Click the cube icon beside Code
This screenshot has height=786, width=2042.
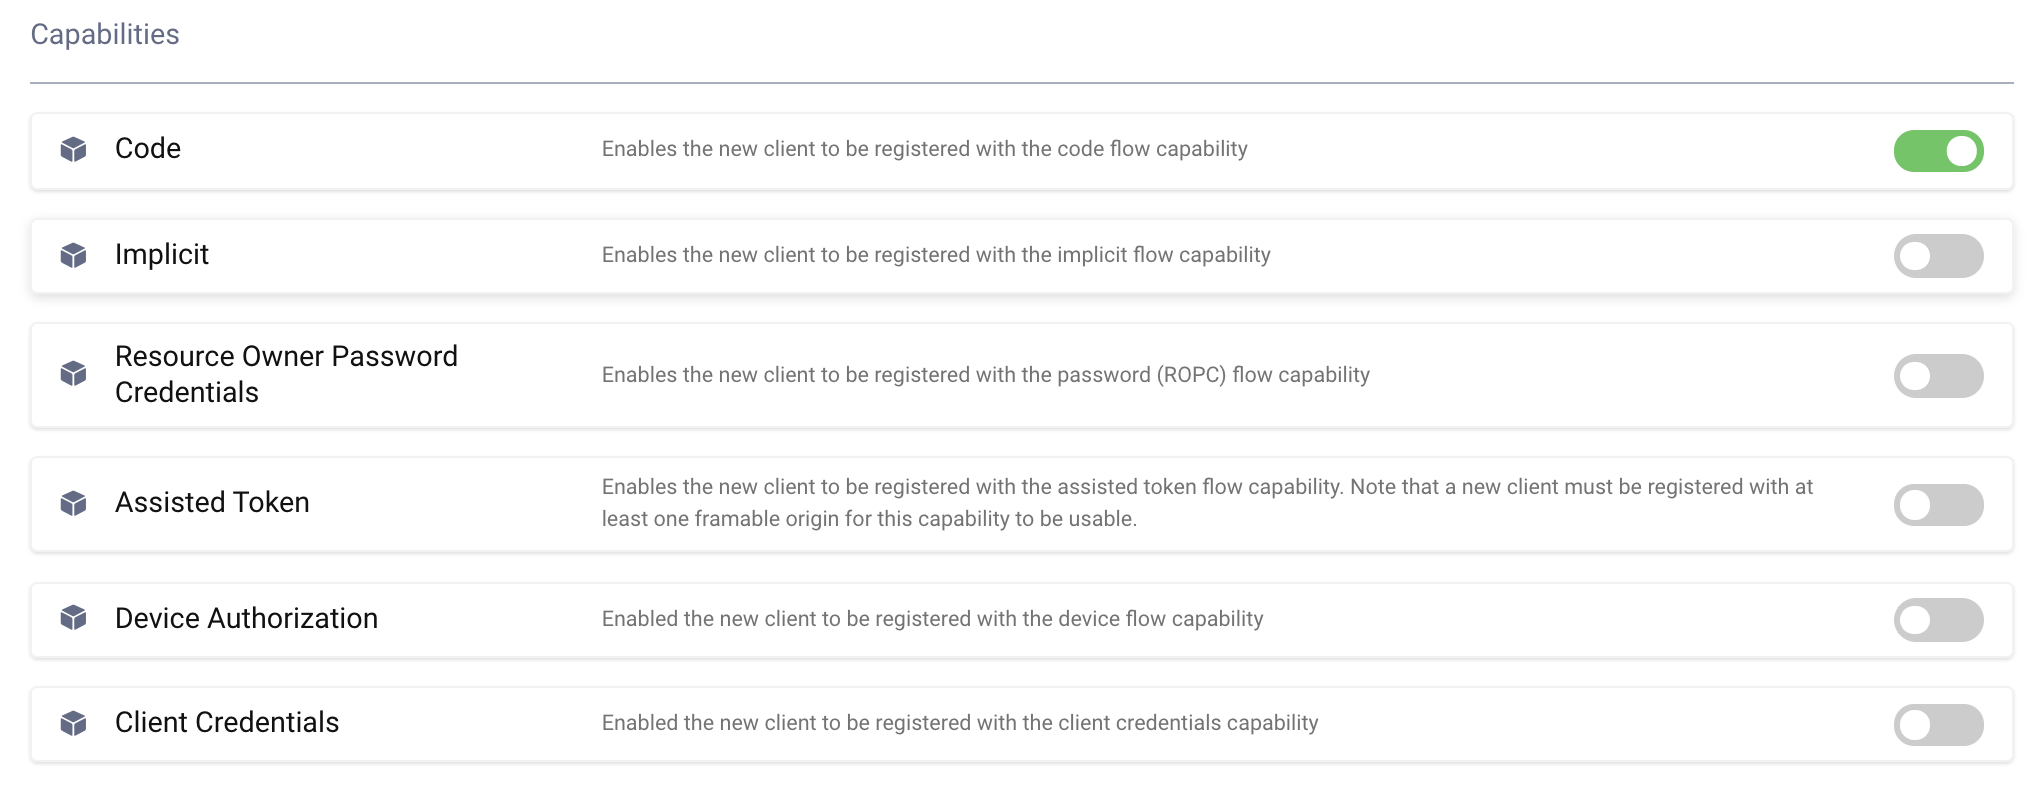73,150
